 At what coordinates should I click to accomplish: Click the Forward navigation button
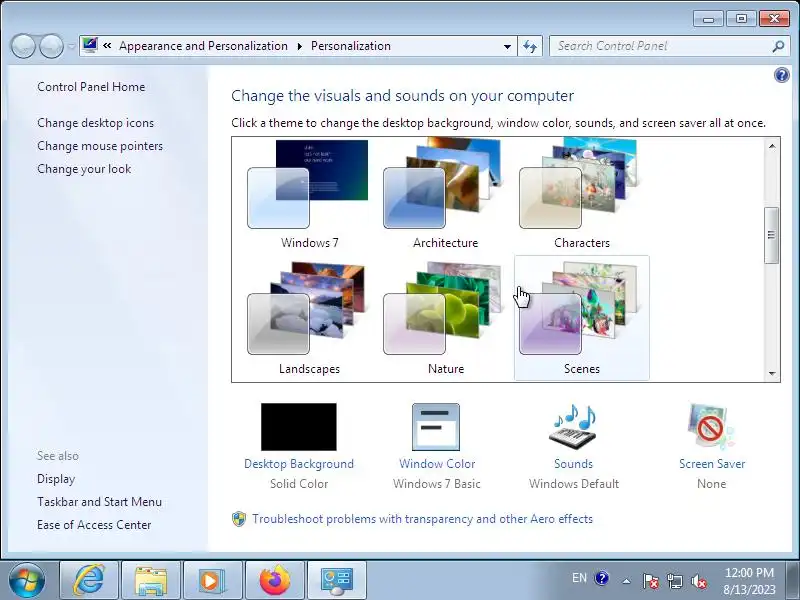pos(51,46)
